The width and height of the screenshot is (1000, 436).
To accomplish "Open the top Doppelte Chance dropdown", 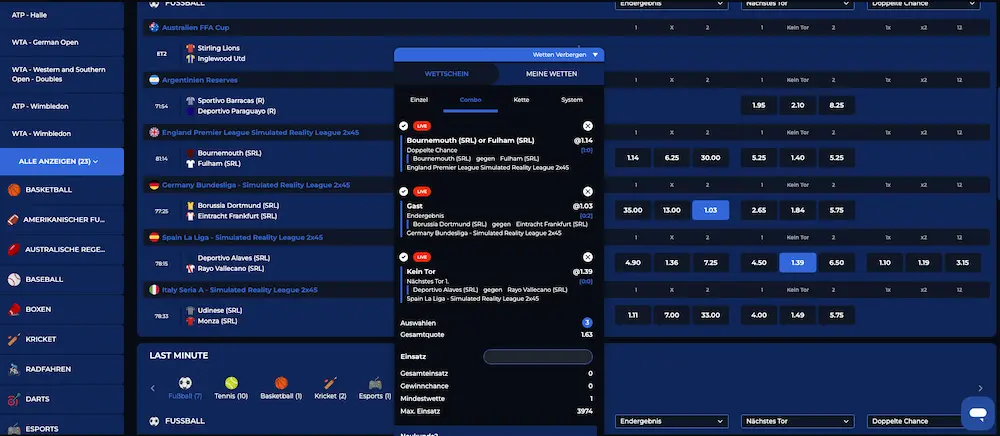I will [x=923, y=4].
